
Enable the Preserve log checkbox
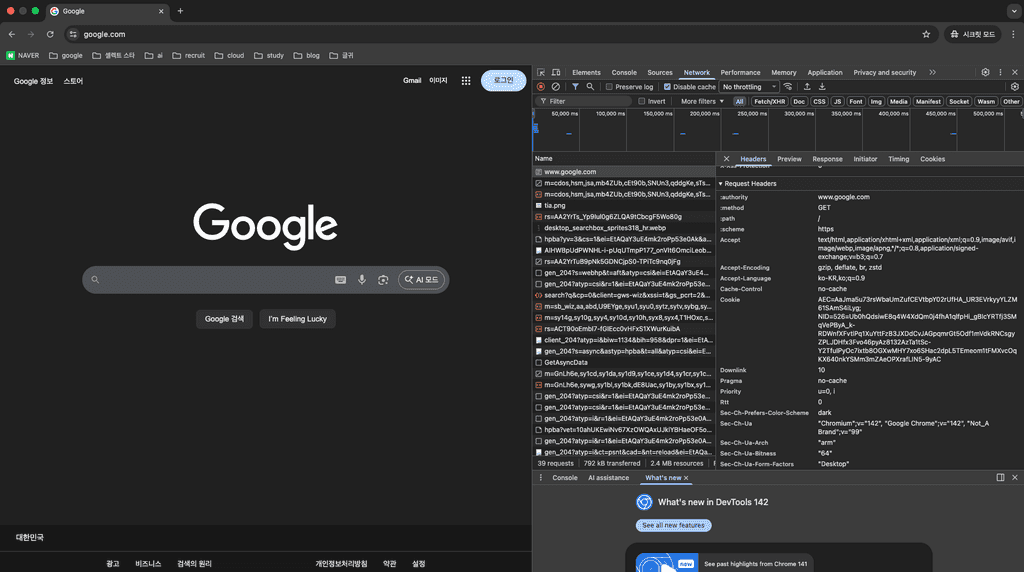click(609, 87)
